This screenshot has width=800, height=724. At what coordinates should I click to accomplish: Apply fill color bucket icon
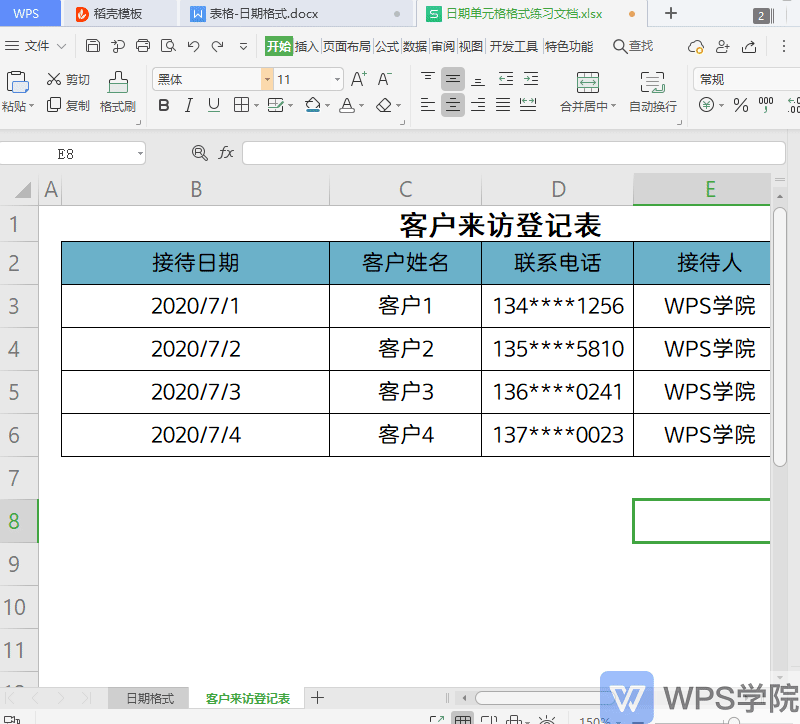(312, 105)
